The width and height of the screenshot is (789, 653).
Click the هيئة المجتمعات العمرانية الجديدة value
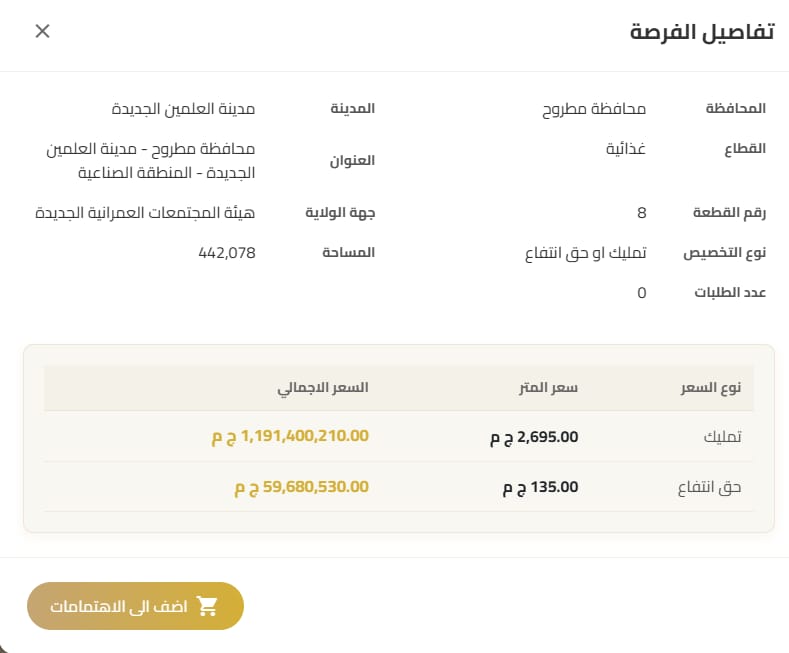[145, 213]
